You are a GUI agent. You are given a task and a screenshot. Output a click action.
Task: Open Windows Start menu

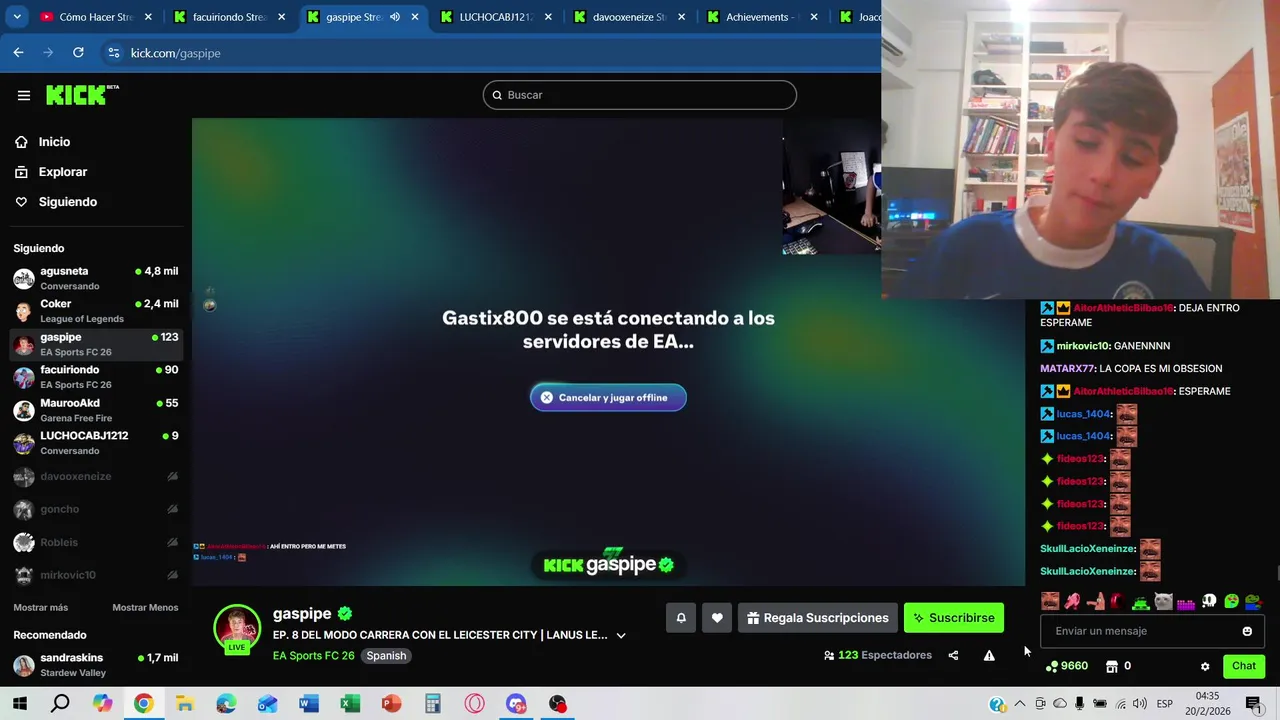pyautogui.click(x=19, y=704)
